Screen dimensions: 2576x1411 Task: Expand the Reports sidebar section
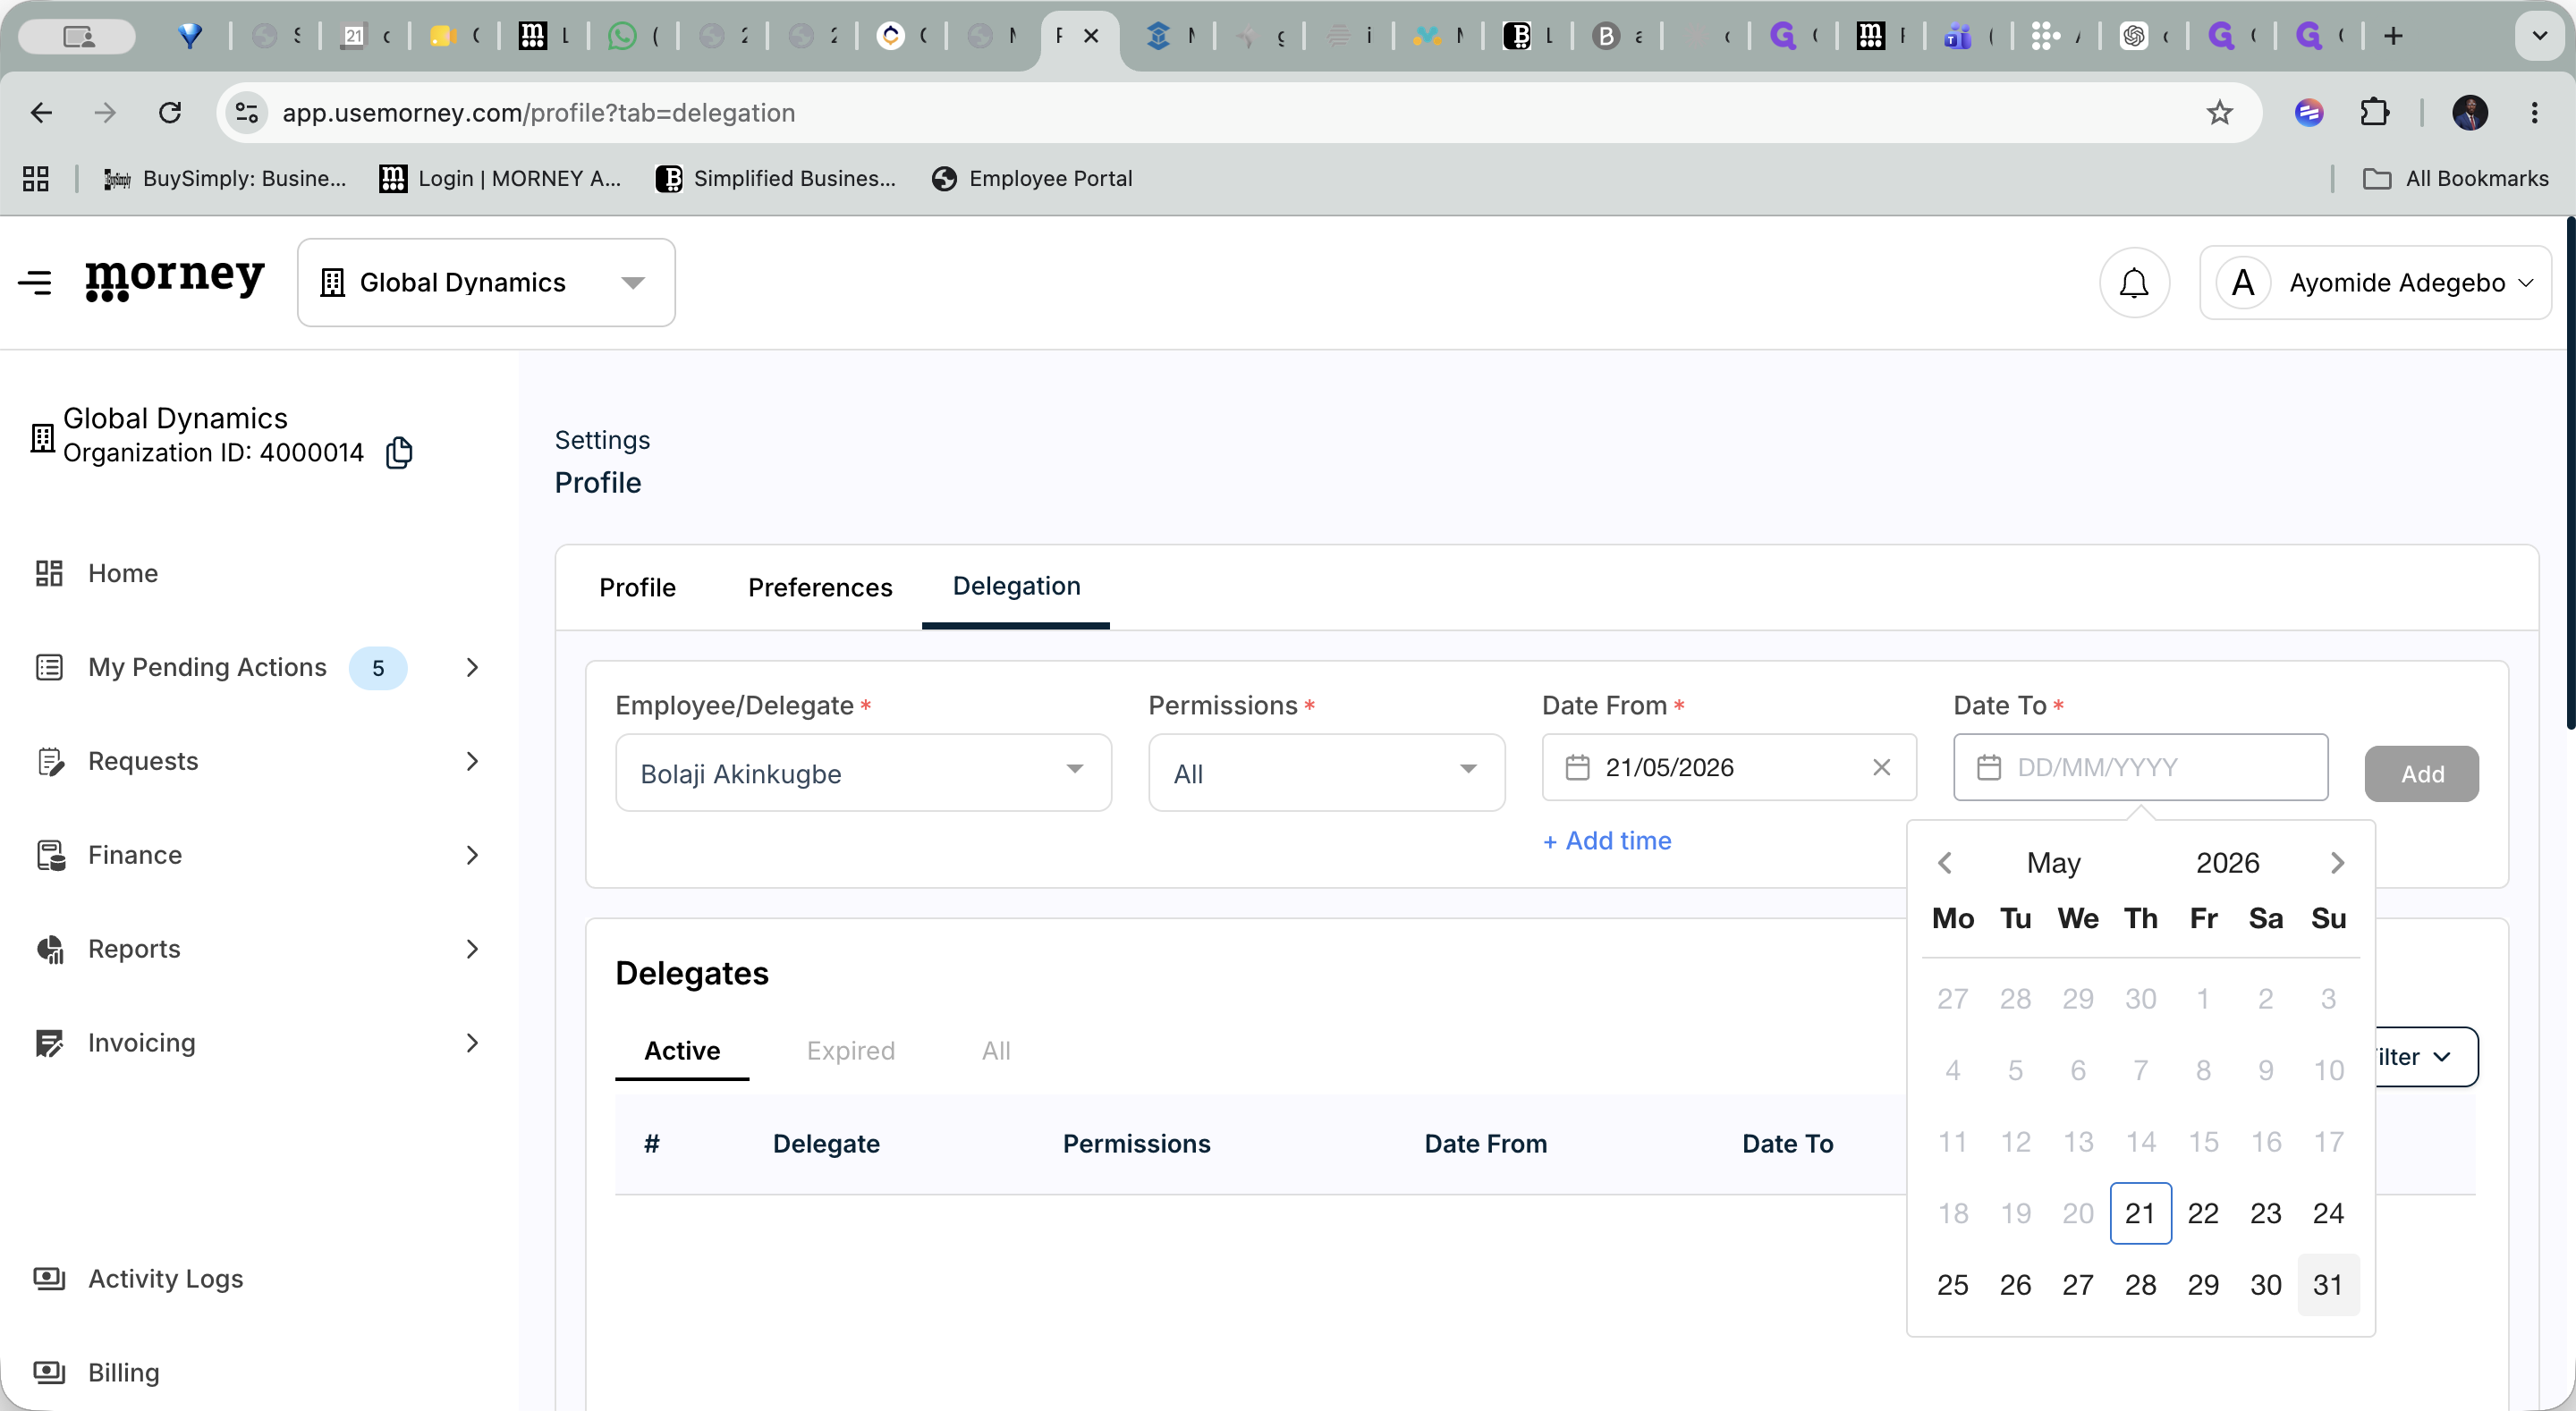tap(472, 949)
